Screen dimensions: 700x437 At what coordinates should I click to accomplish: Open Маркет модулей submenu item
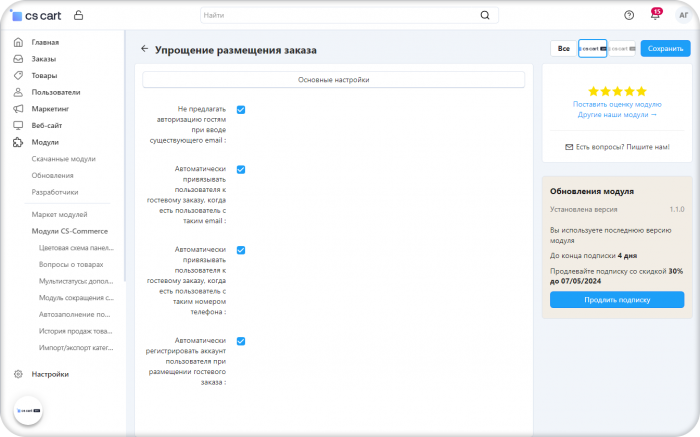click(x=59, y=215)
